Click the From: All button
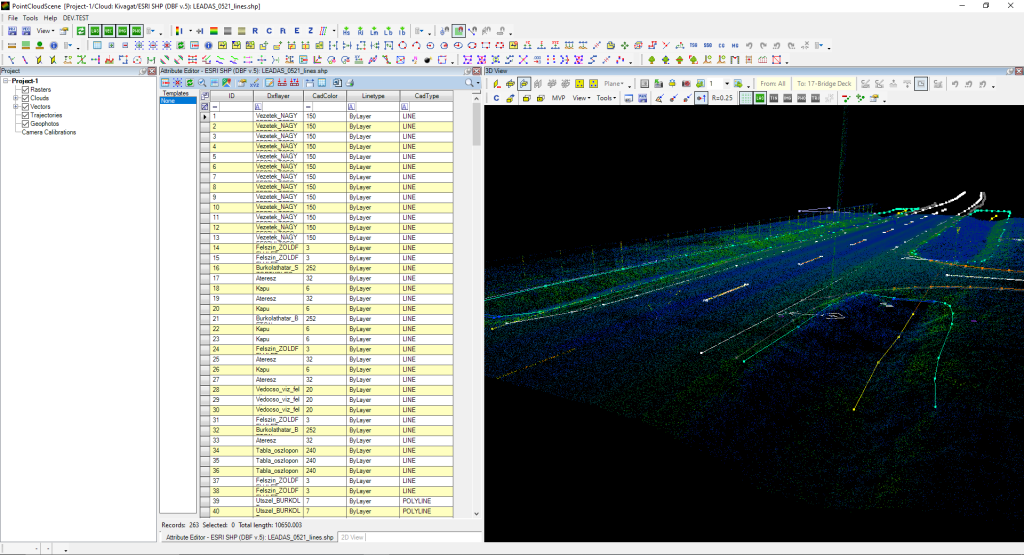Screen dimensions: 1024x555 (773, 84)
